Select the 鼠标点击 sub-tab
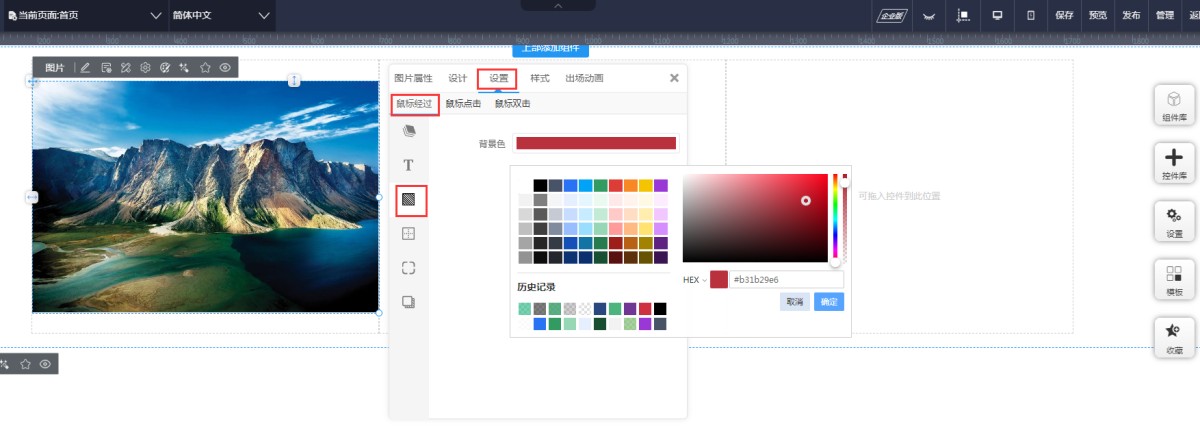Screen dimensions: 1200x426 click(463, 104)
